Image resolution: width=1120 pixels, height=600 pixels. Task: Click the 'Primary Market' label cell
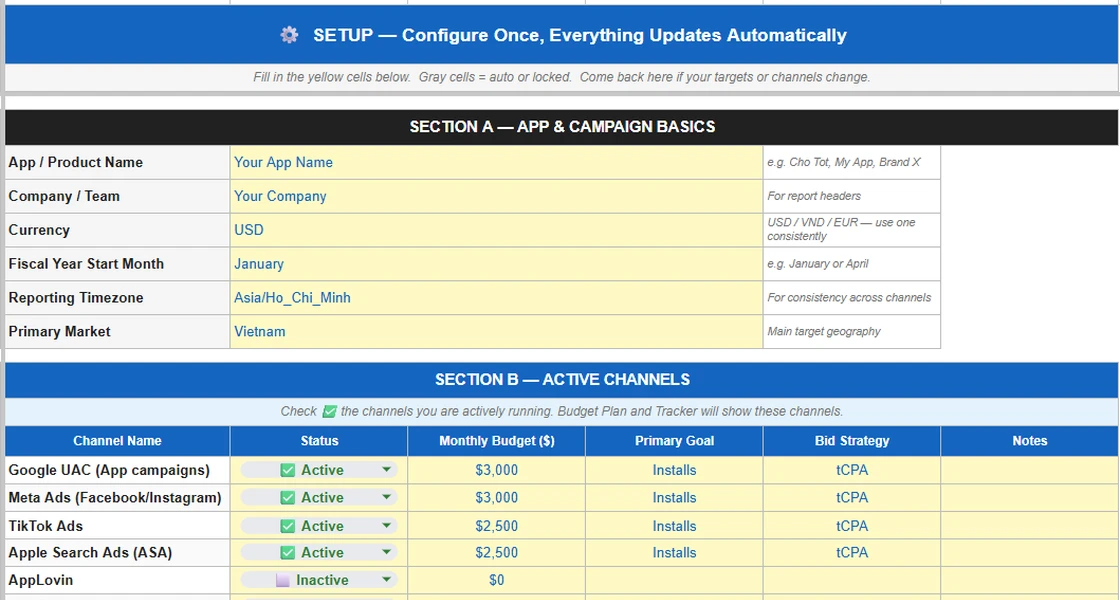pyautogui.click(x=117, y=331)
